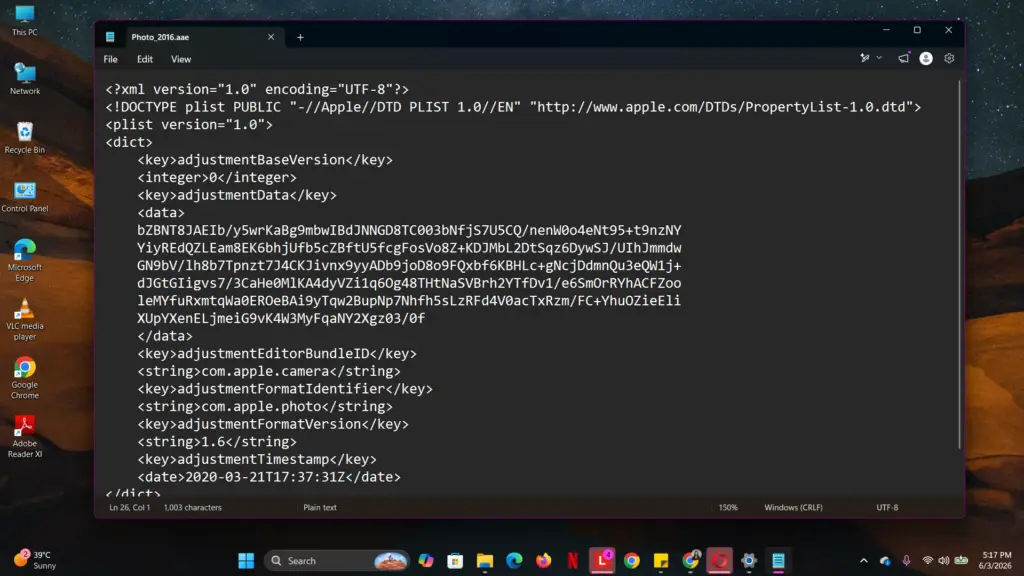Select the VLC media player shortcut

click(25, 319)
